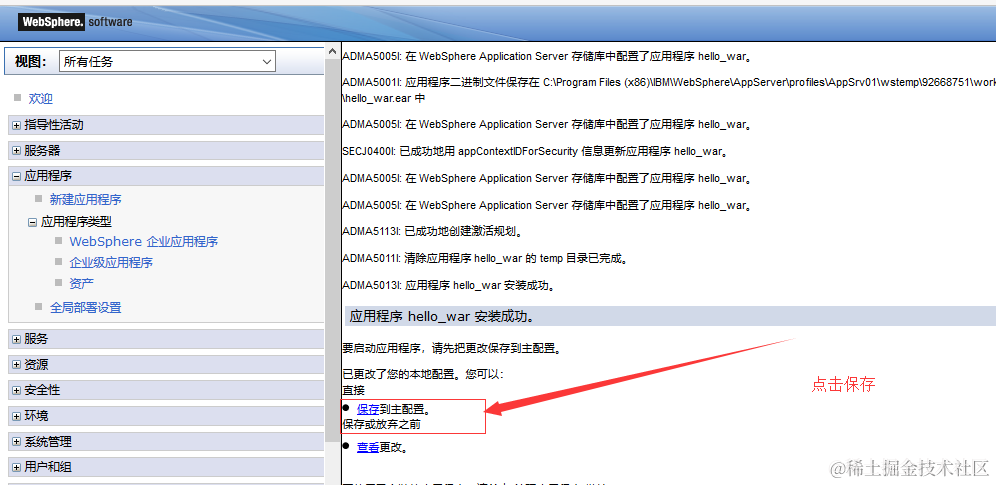Select the SECJ0400I appContextIDForSecurity message
Viewport: 996px width, 485px height.
[534, 152]
